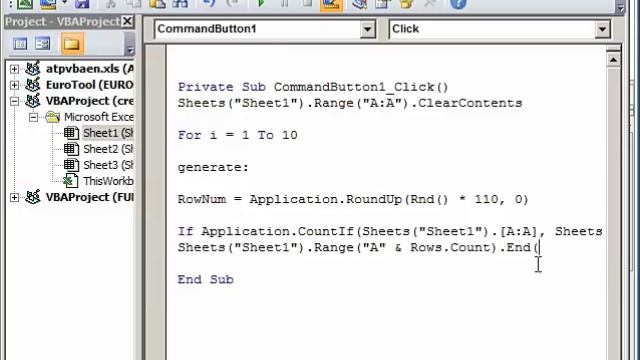
Task: Select Sheet2 module in project tree
Action: pos(108,149)
